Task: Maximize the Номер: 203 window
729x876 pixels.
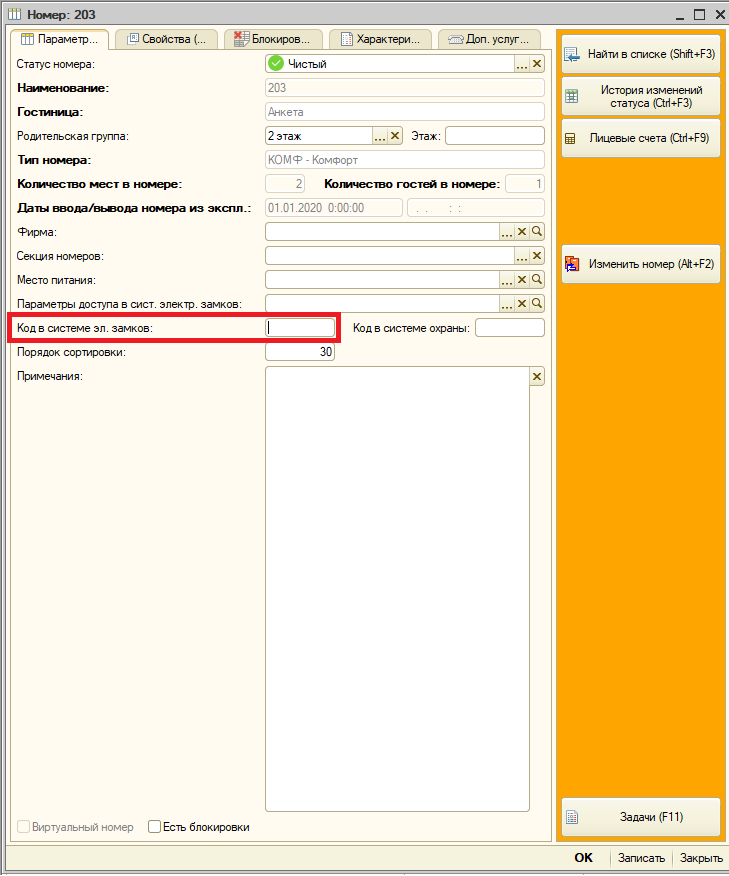Action: 699,15
